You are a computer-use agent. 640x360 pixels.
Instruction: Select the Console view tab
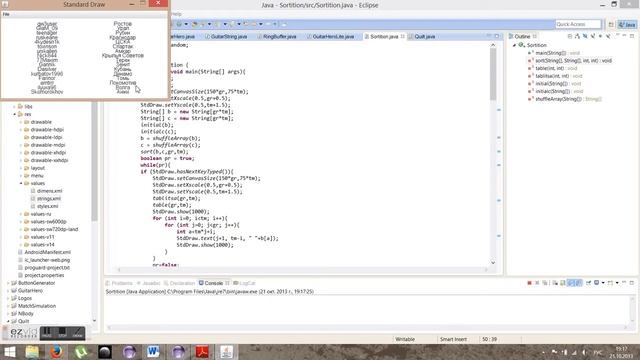pos(211,283)
